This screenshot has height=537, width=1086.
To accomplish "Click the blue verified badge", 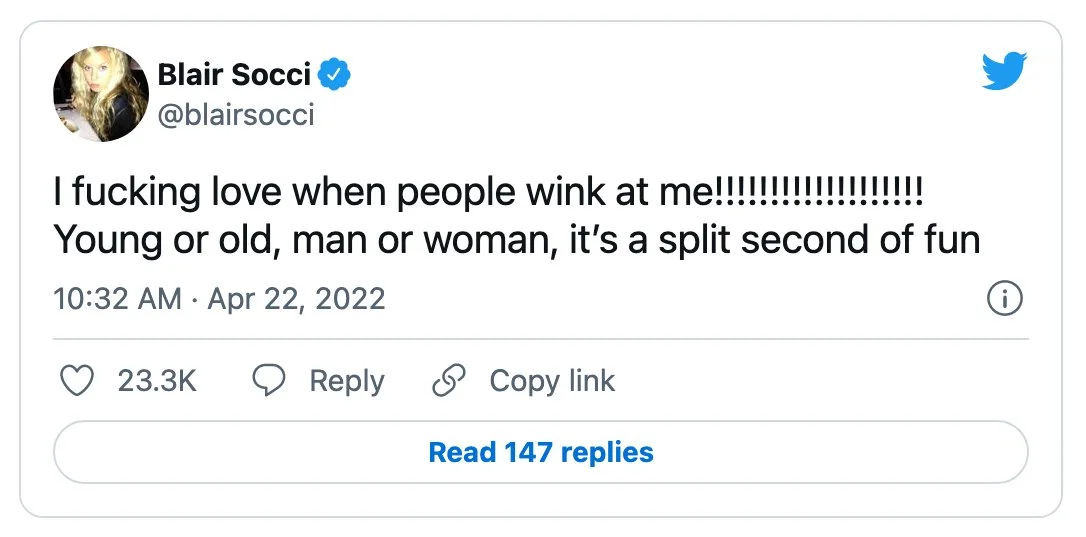I will coord(333,74).
